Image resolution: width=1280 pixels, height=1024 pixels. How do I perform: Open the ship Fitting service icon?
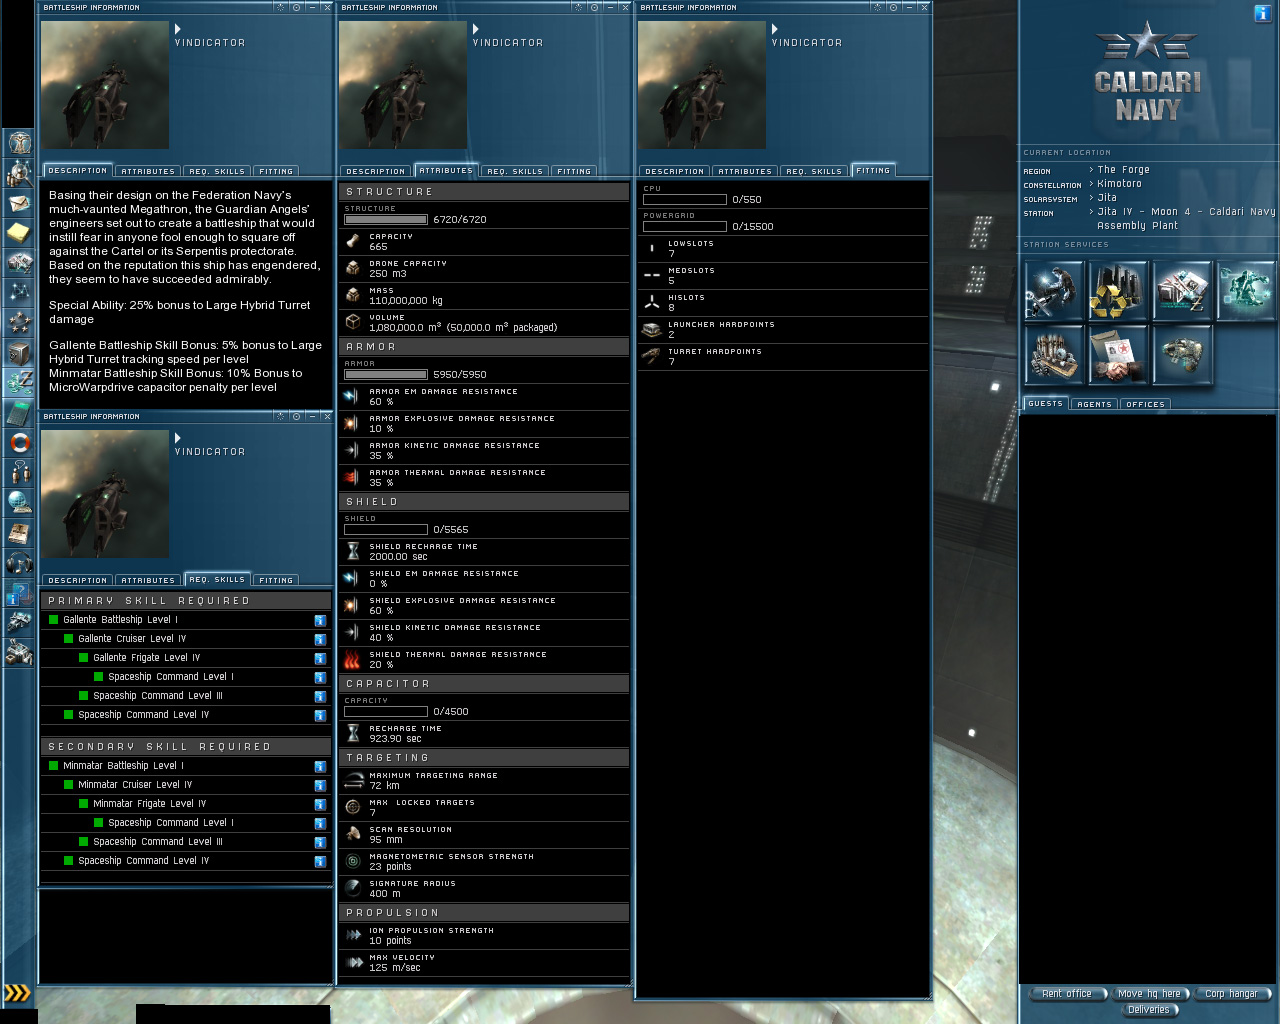coord(1182,355)
